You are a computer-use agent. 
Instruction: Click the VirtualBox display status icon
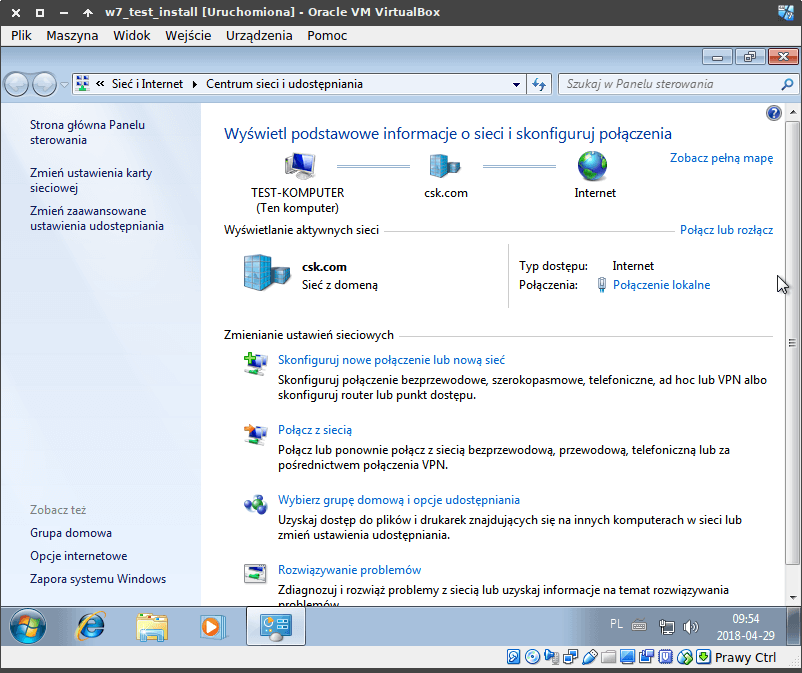[x=627, y=657]
